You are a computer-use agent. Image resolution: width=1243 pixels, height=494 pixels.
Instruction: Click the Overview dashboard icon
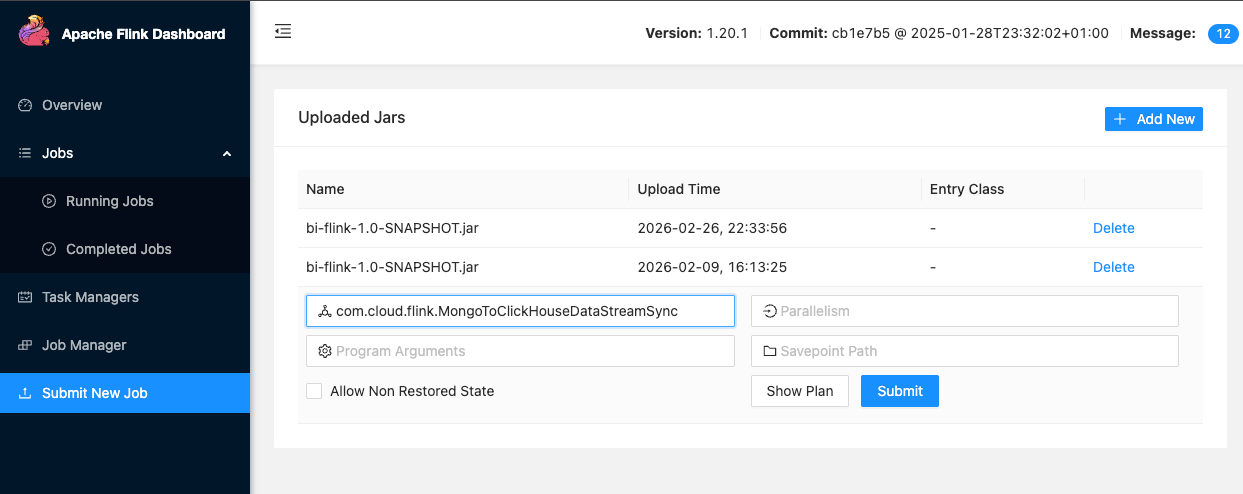tap(25, 105)
